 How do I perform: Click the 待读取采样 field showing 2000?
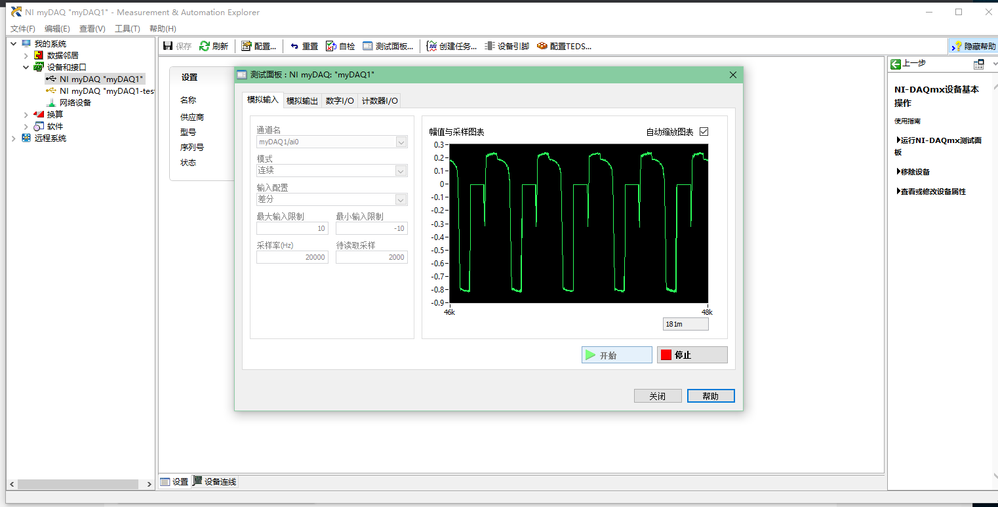point(372,257)
